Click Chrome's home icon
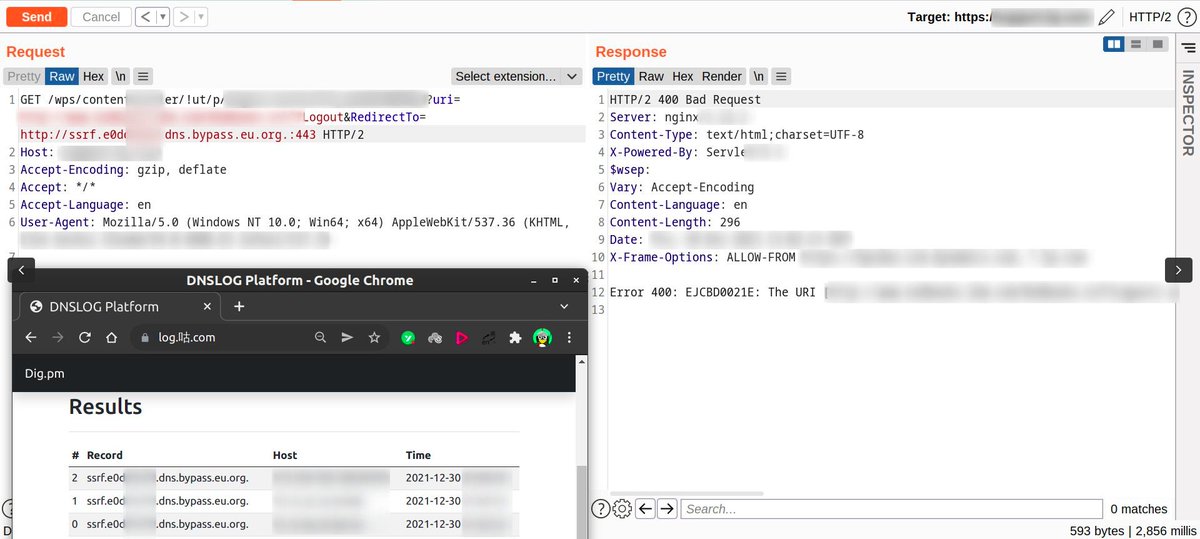Image resolution: width=1200 pixels, height=539 pixels. 112,338
